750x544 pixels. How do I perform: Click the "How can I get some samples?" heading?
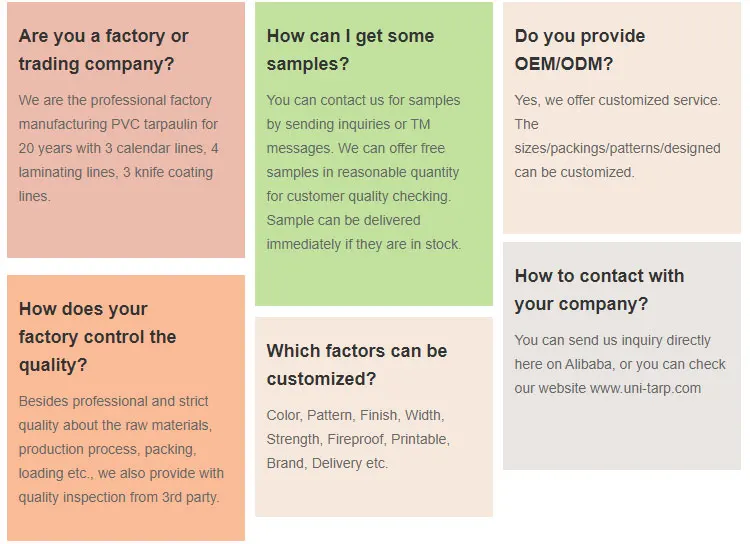coord(350,50)
